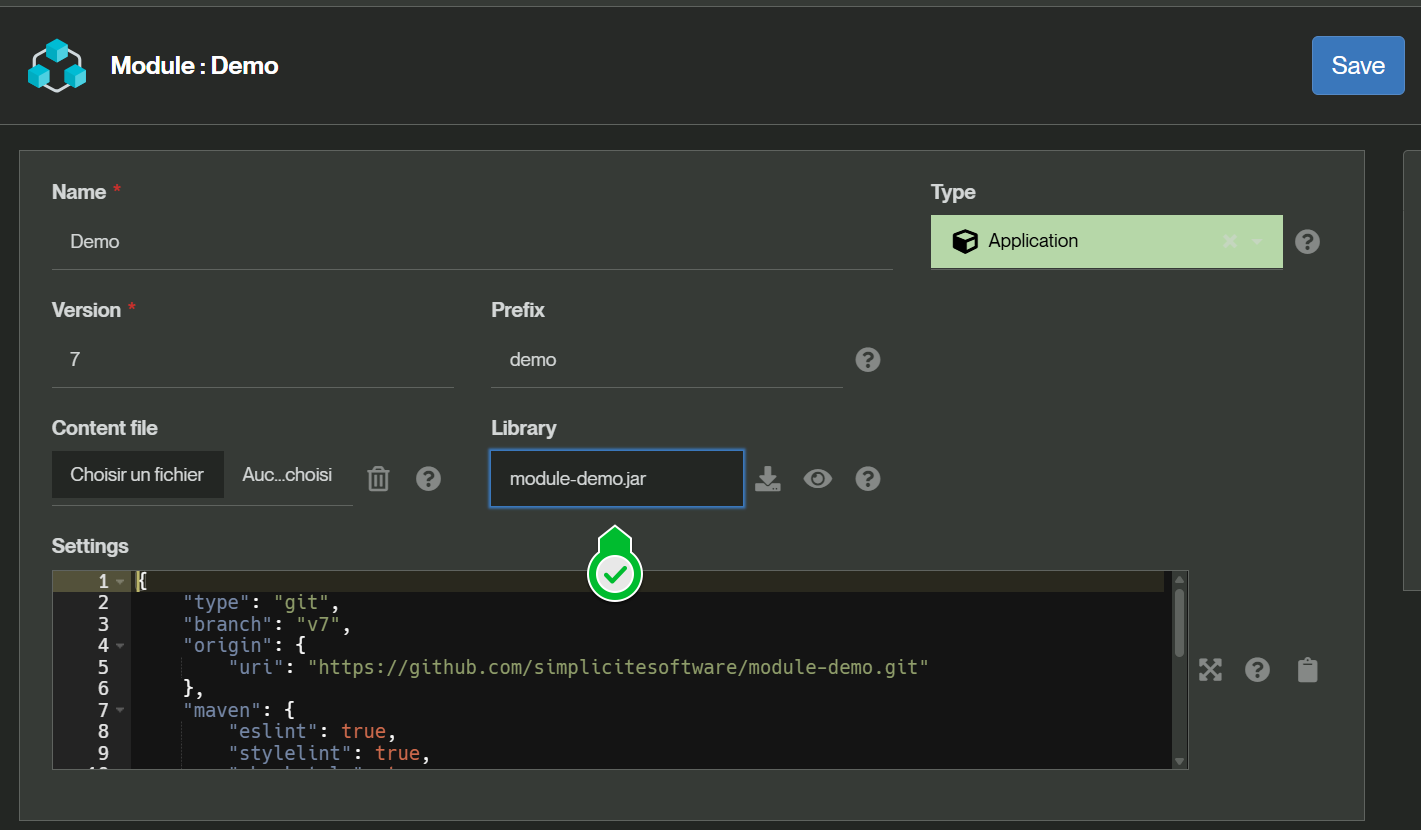
Task: Clear the Application type selection
Action: (1230, 242)
